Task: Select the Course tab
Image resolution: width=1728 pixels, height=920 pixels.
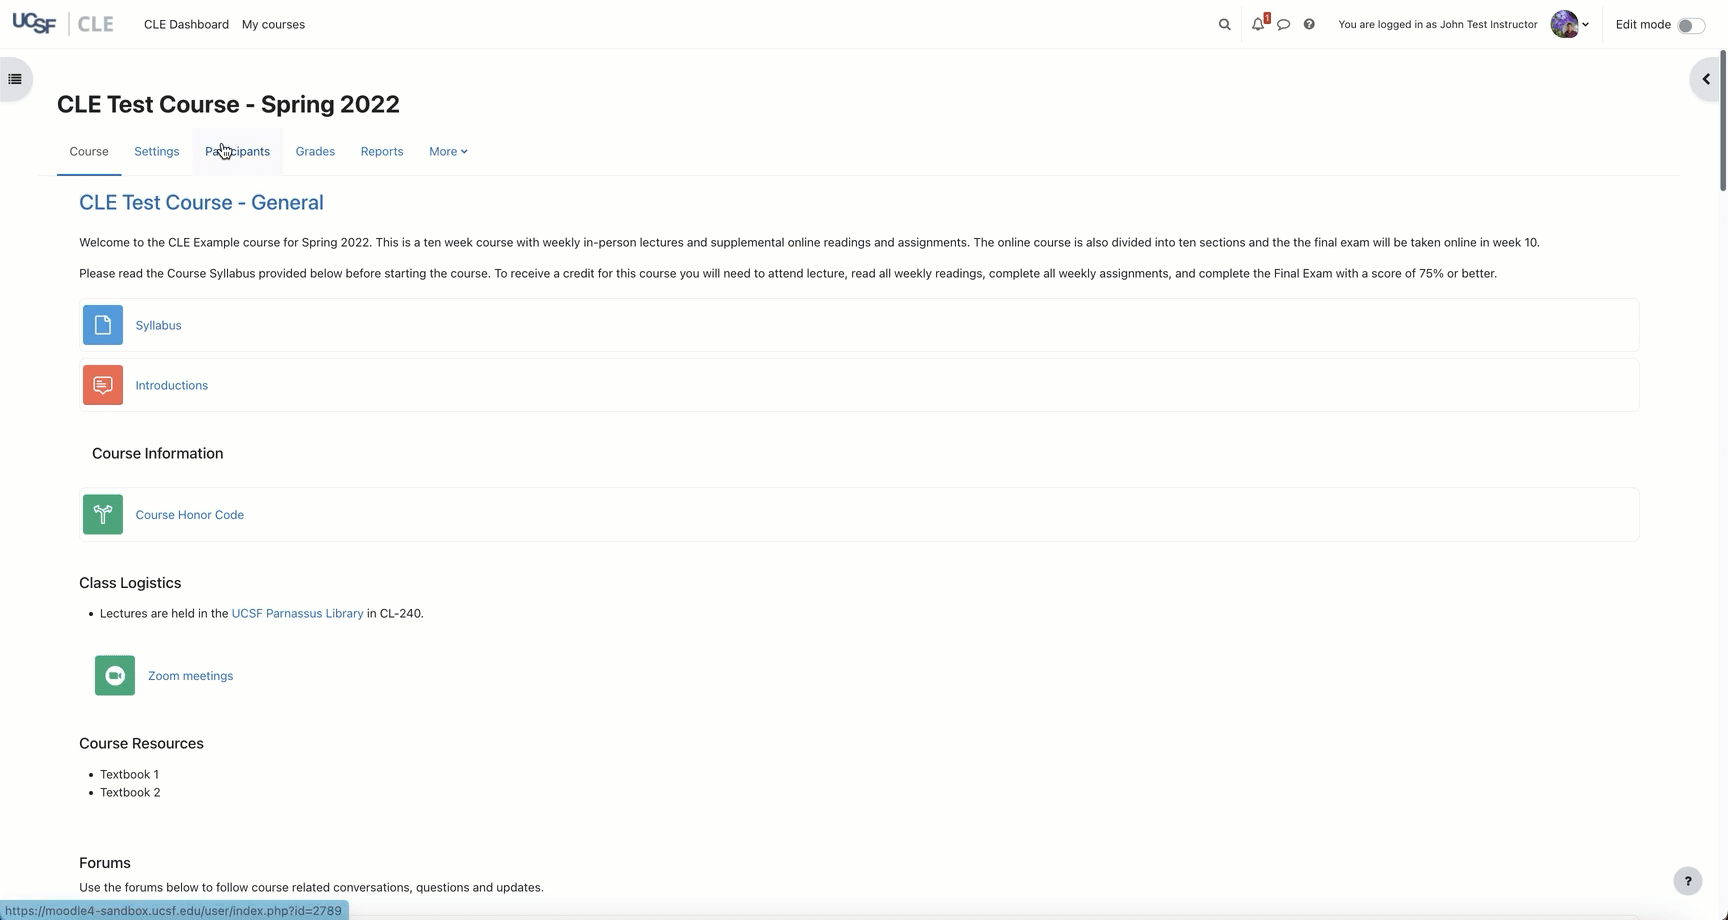Action: [89, 152]
